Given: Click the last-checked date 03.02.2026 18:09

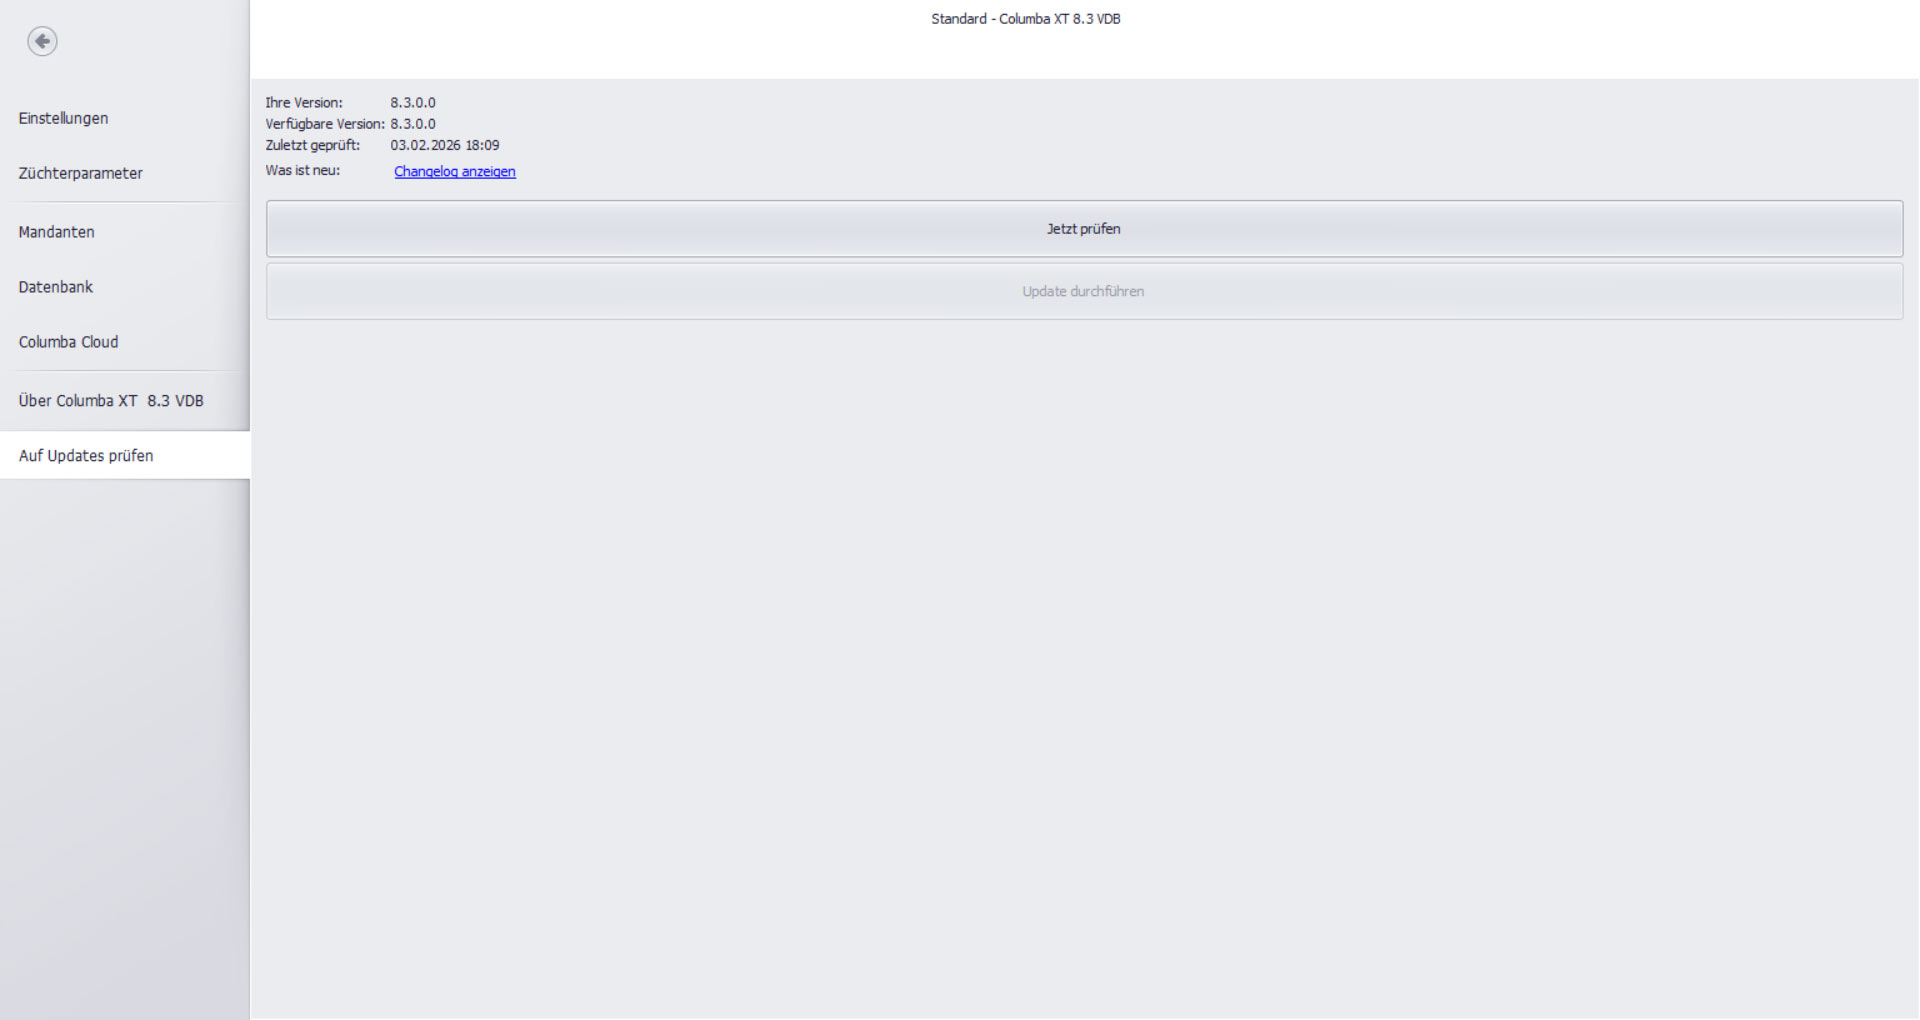Looking at the screenshot, I should point(444,145).
